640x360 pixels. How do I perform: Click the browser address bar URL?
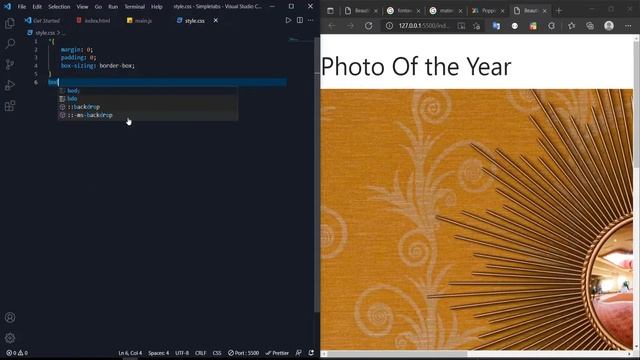[424, 26]
